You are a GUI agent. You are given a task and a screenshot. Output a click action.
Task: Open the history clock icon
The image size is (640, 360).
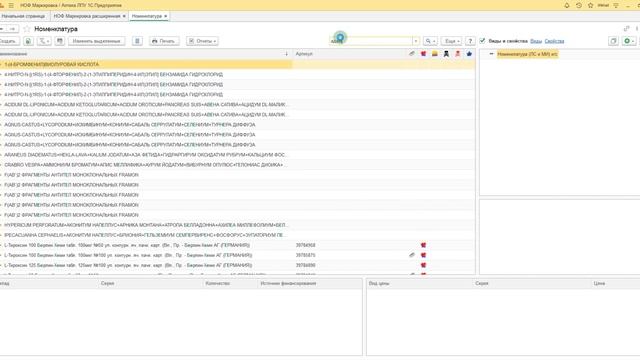pyautogui.click(x=578, y=5)
